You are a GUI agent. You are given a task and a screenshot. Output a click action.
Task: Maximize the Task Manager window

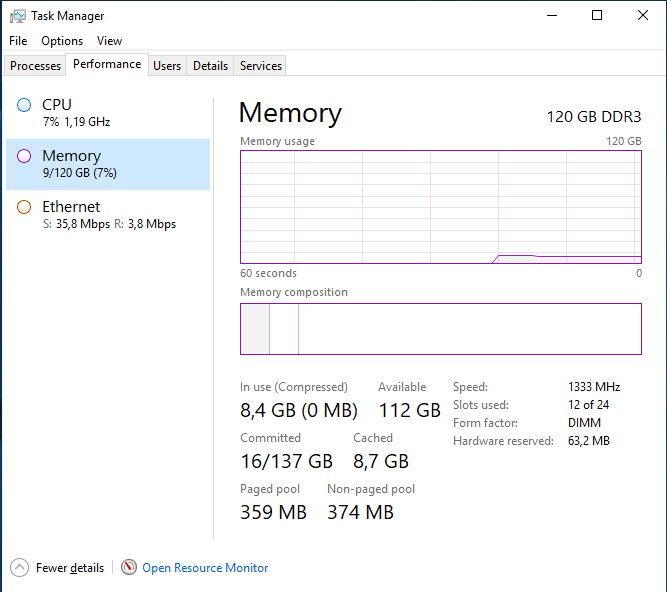[x=597, y=16]
